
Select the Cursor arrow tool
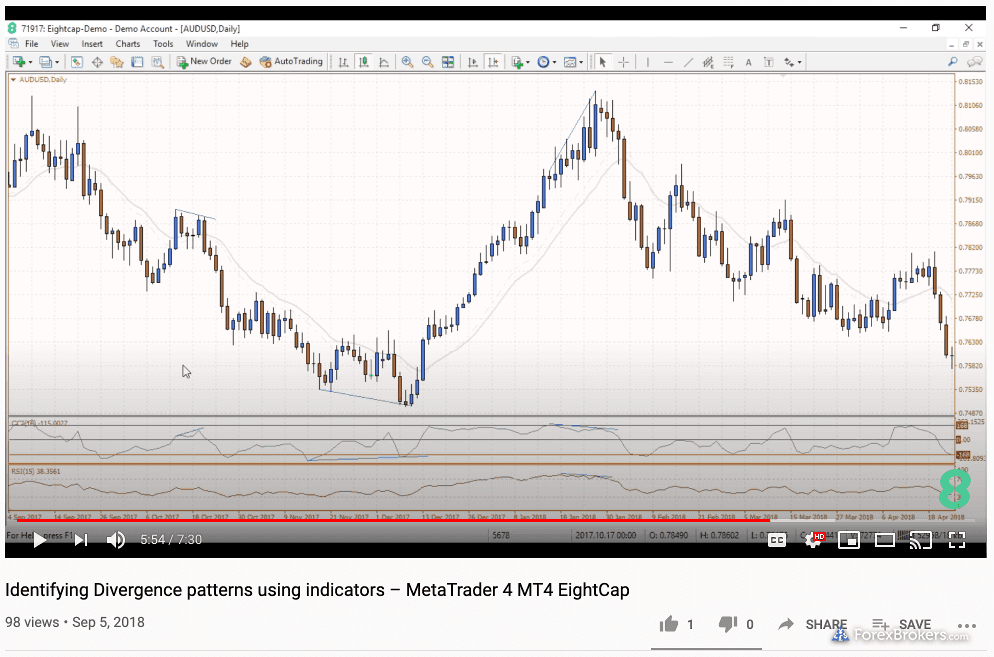point(603,62)
